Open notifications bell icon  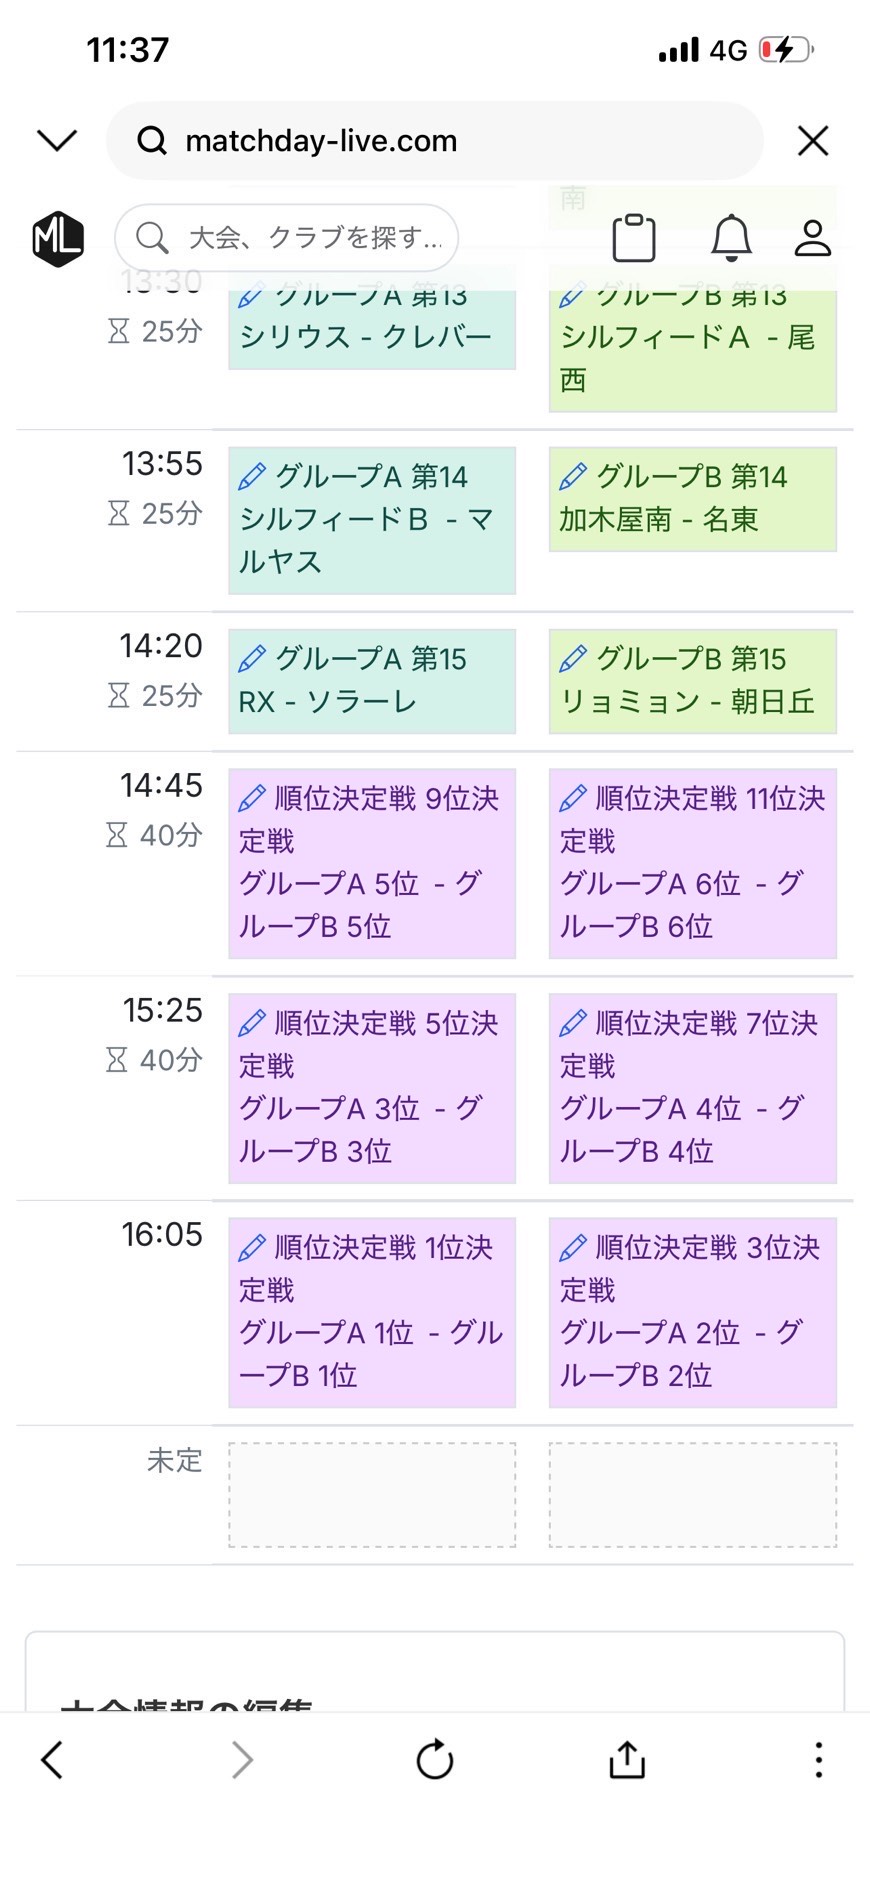click(x=731, y=238)
